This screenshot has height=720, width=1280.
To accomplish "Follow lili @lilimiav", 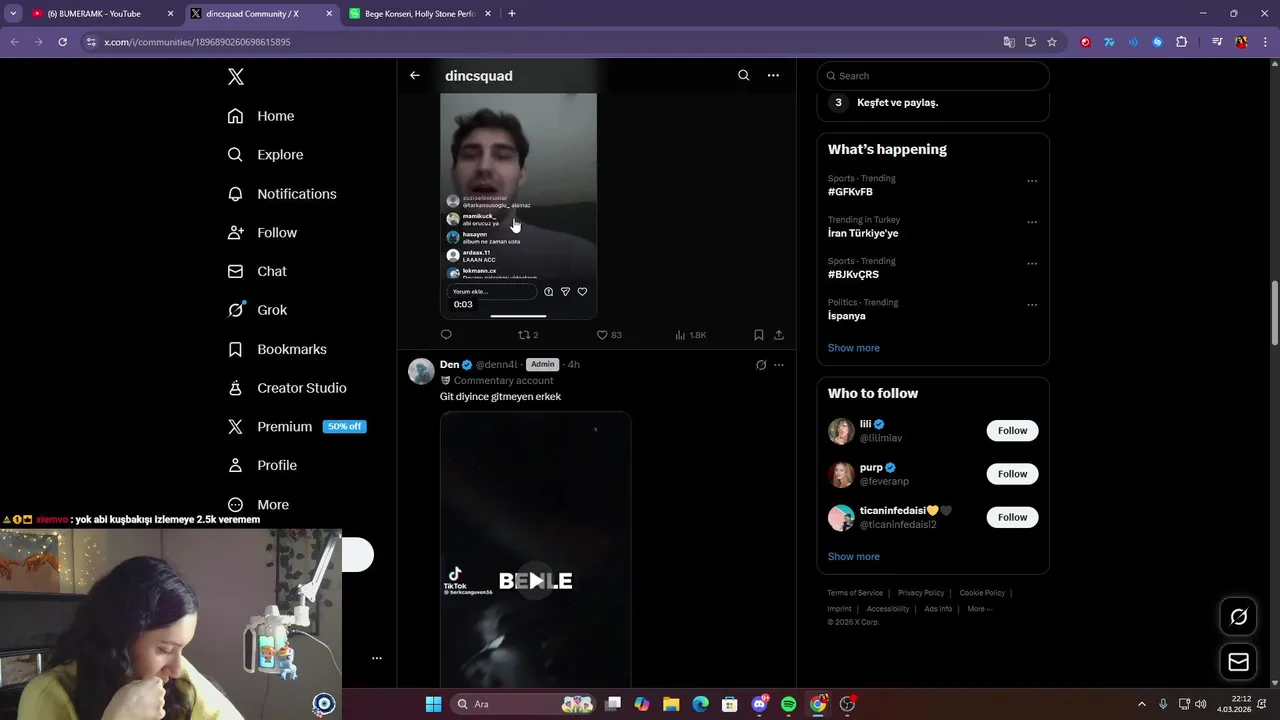I will point(1012,431).
